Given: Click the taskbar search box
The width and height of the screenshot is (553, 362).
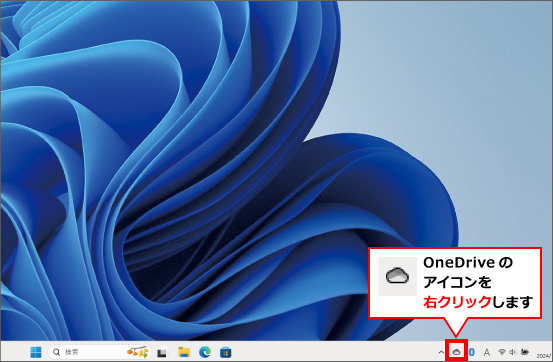Looking at the screenshot, I should (x=99, y=352).
